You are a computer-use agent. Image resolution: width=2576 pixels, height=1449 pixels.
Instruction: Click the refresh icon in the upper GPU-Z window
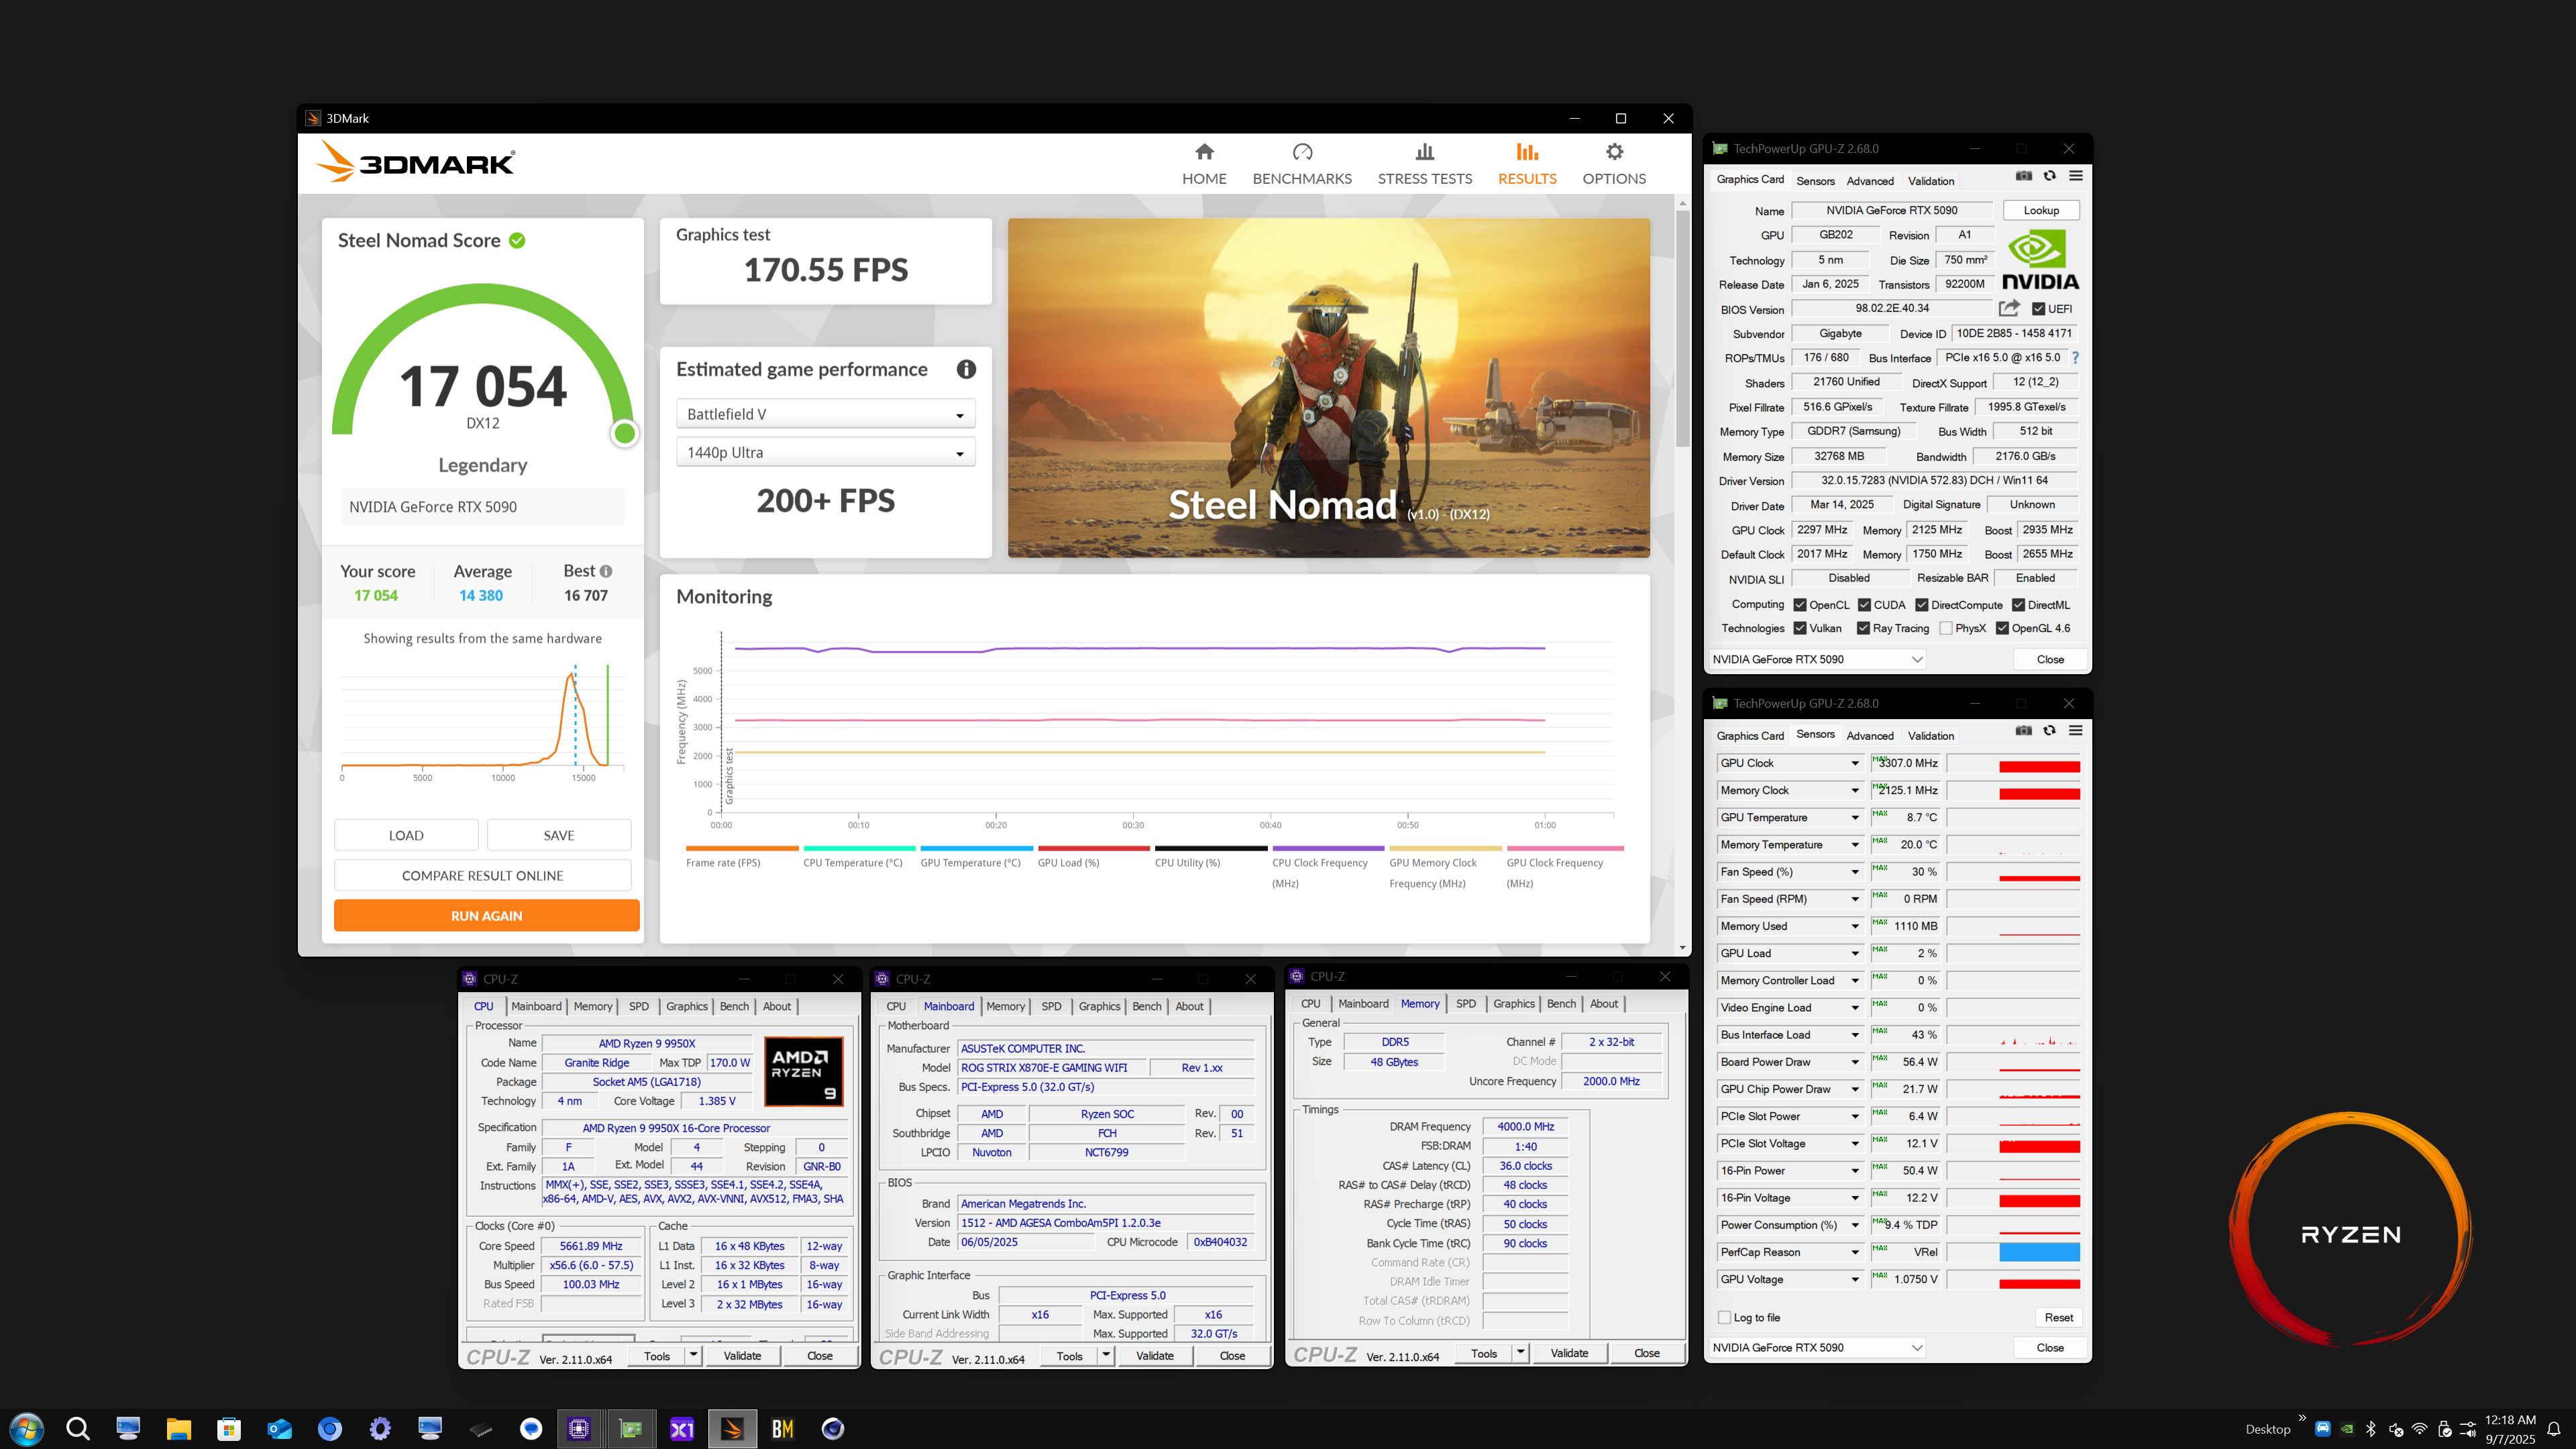pos(2050,176)
